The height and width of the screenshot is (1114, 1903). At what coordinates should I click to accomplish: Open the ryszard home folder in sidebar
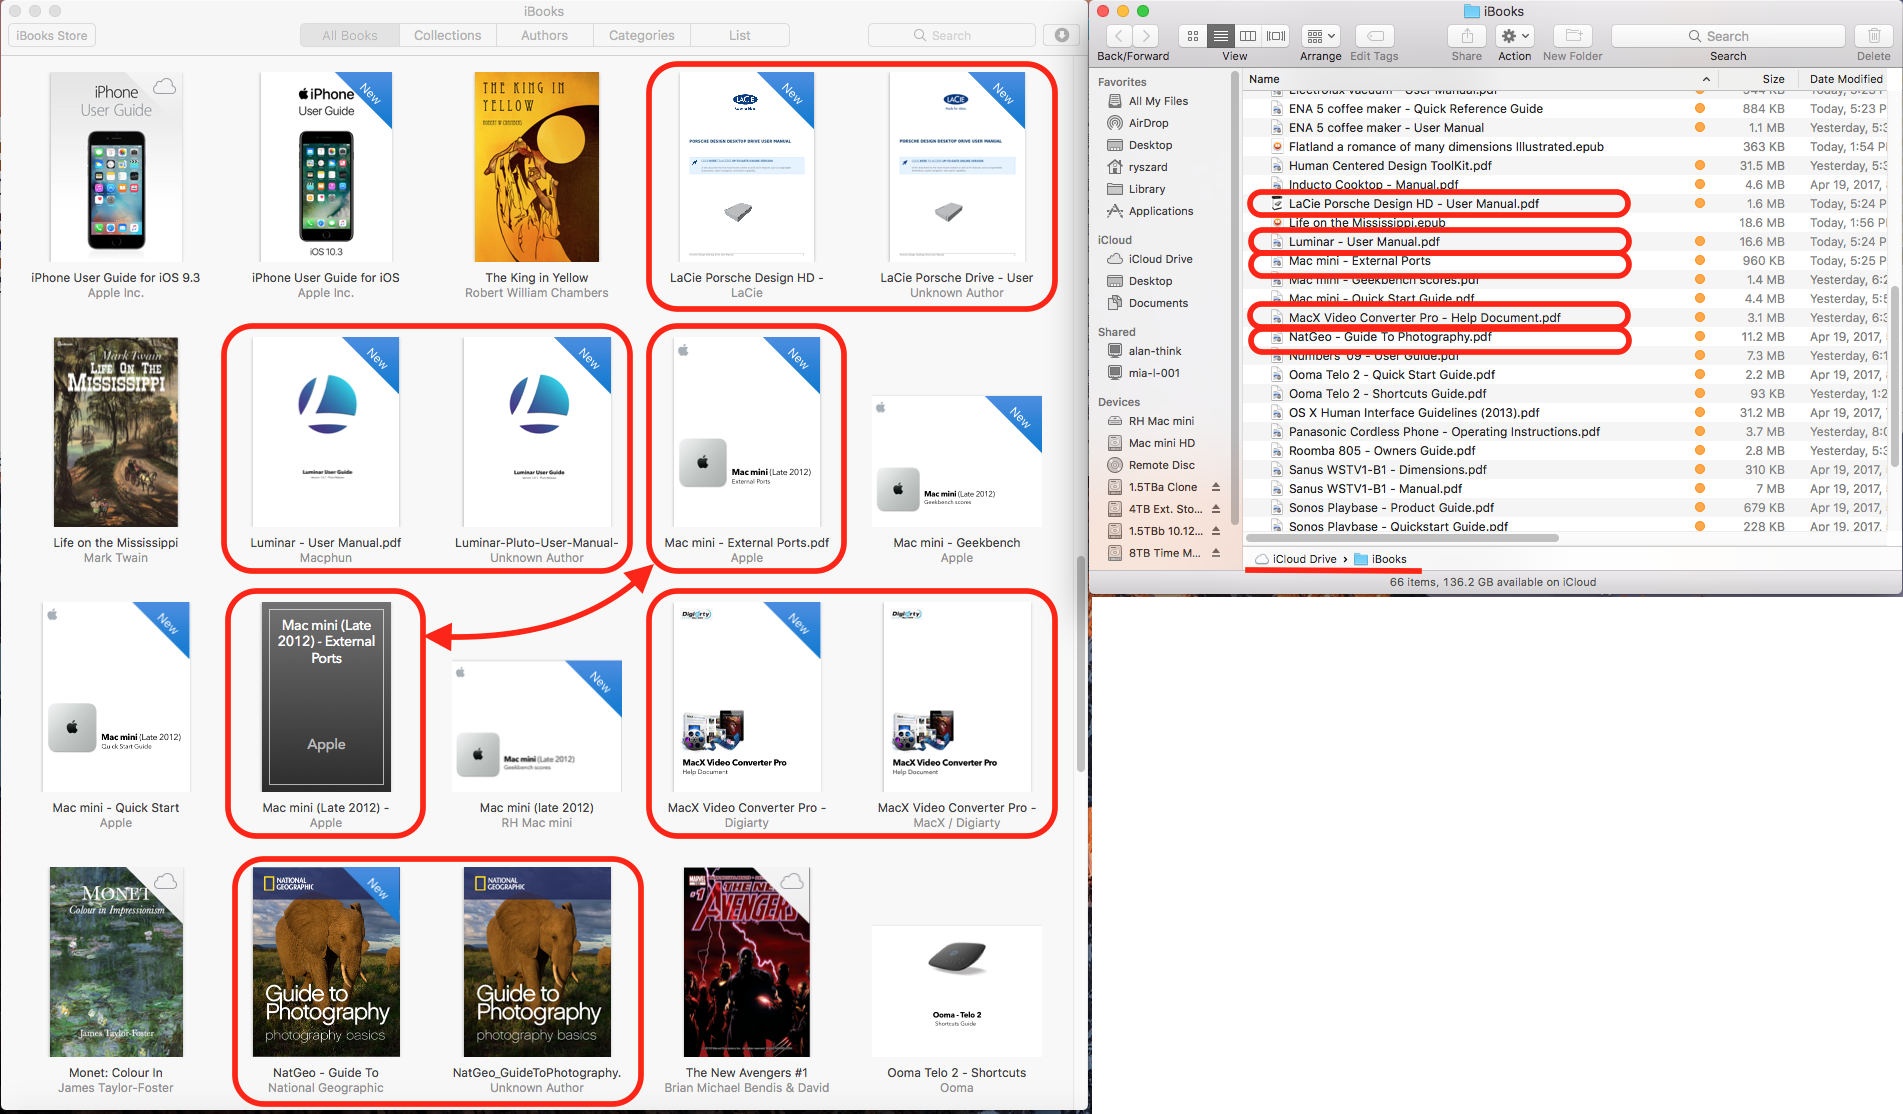1148,167
